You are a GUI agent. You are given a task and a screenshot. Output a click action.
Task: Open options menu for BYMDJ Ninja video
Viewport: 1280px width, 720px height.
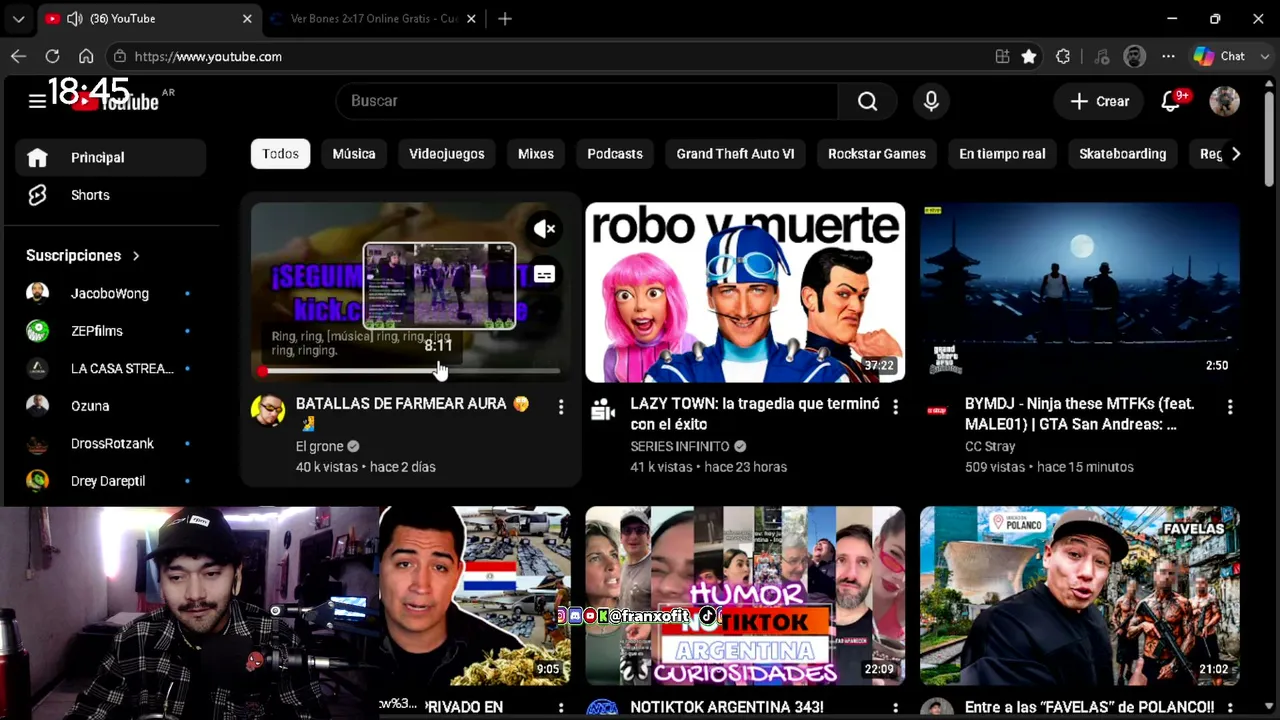(x=1230, y=407)
